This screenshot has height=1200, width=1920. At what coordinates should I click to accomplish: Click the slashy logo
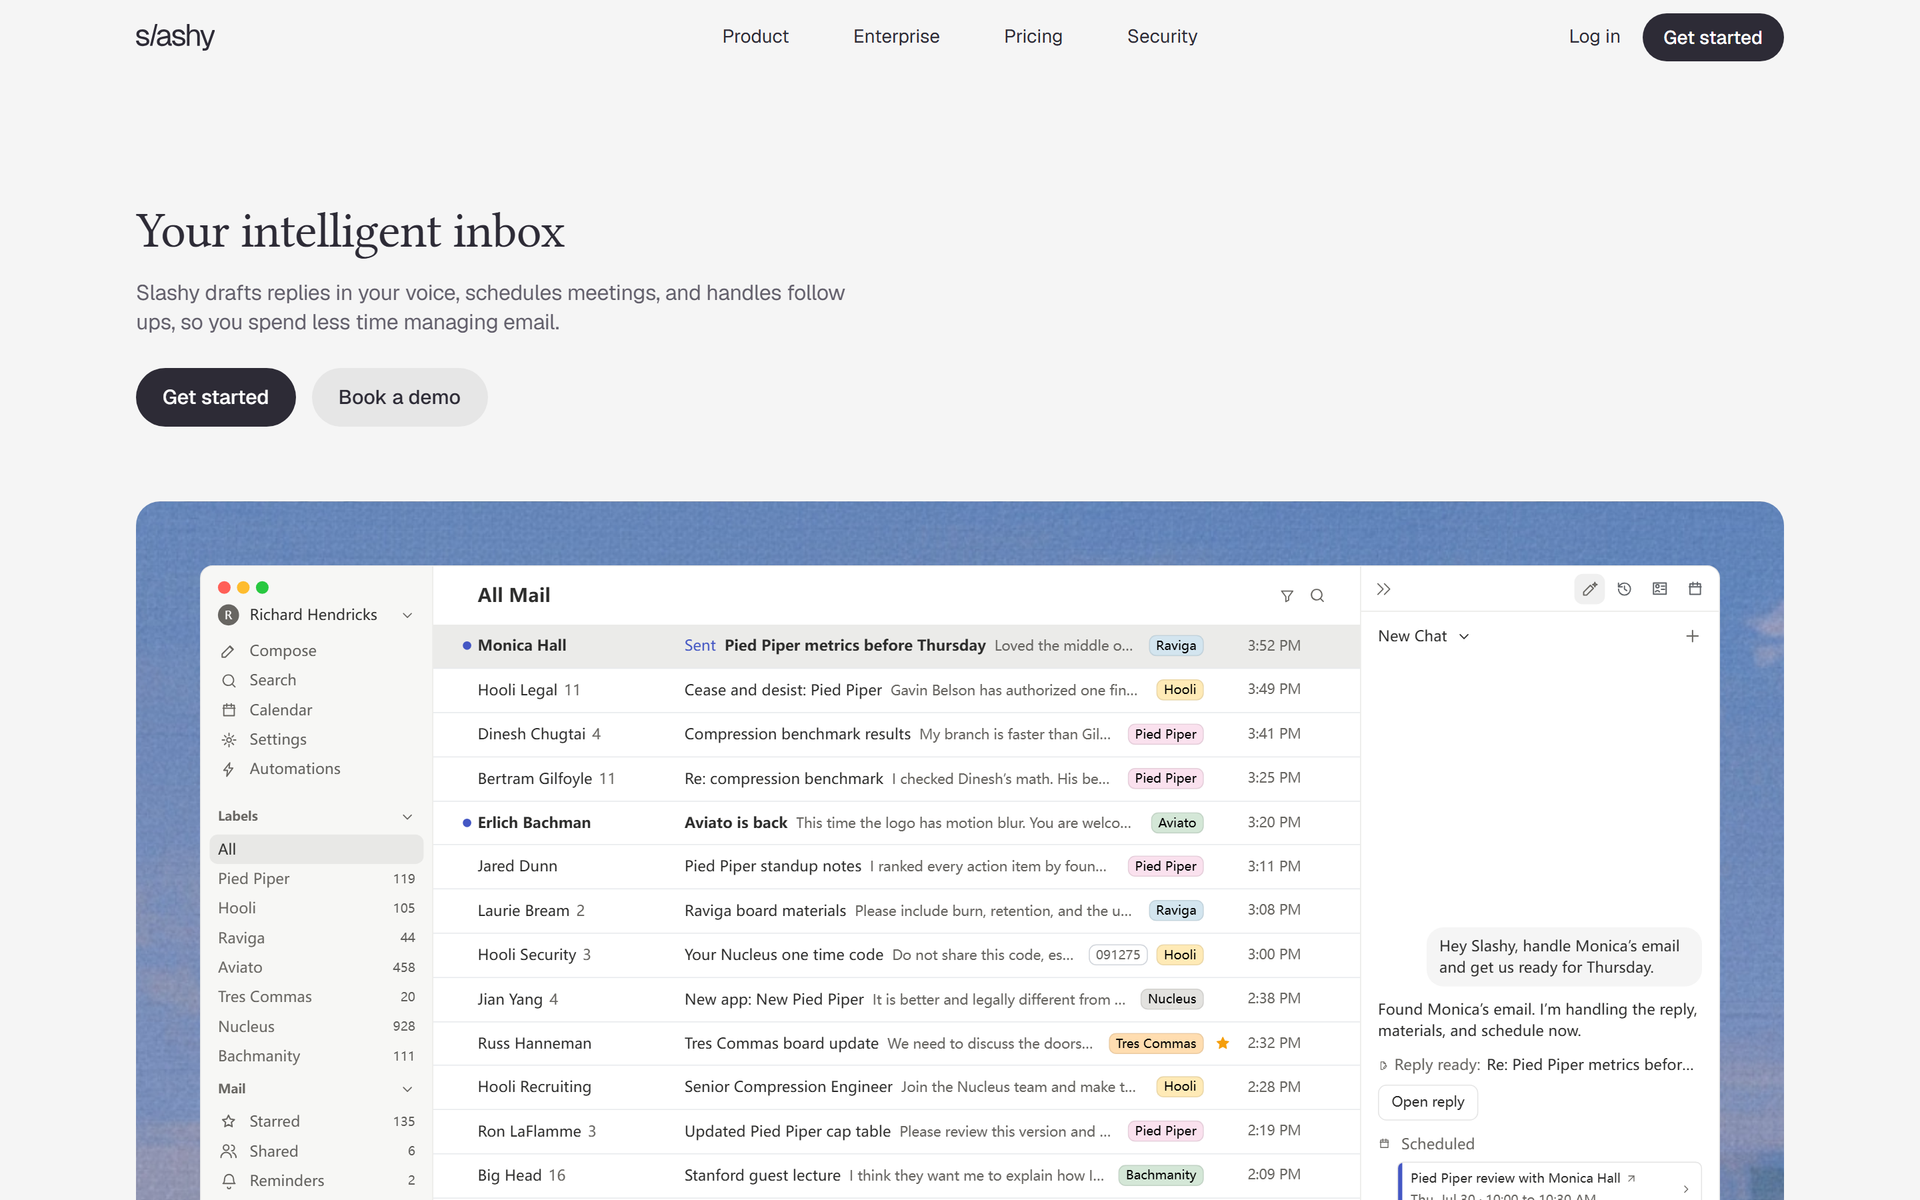[x=175, y=37]
